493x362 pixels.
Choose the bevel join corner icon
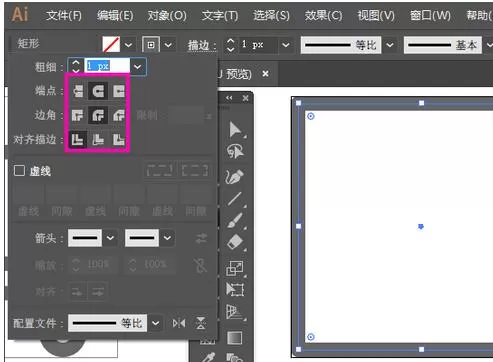pyautogui.click(x=118, y=115)
